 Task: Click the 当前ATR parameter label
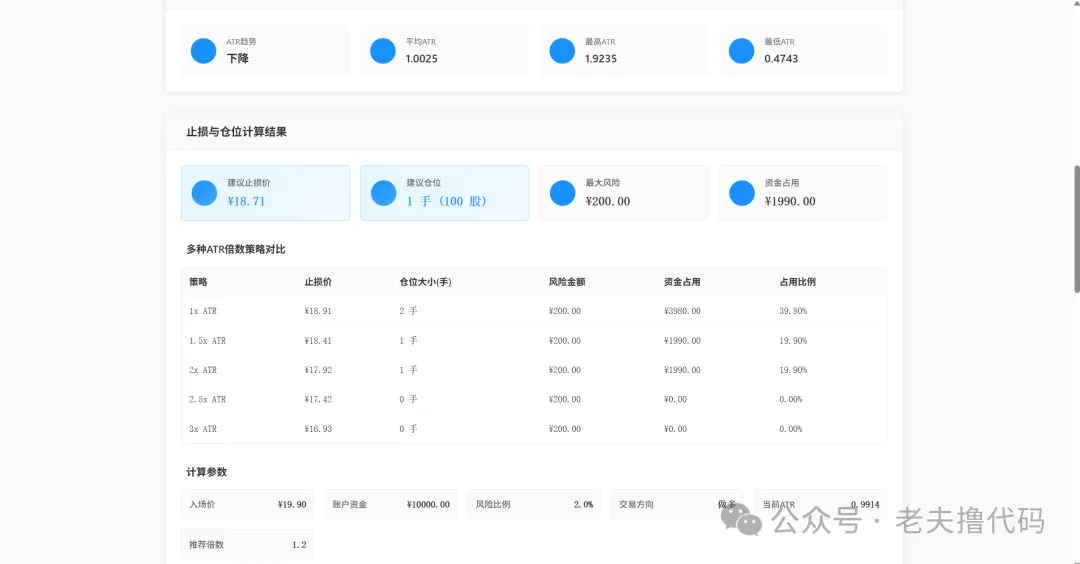click(x=778, y=505)
